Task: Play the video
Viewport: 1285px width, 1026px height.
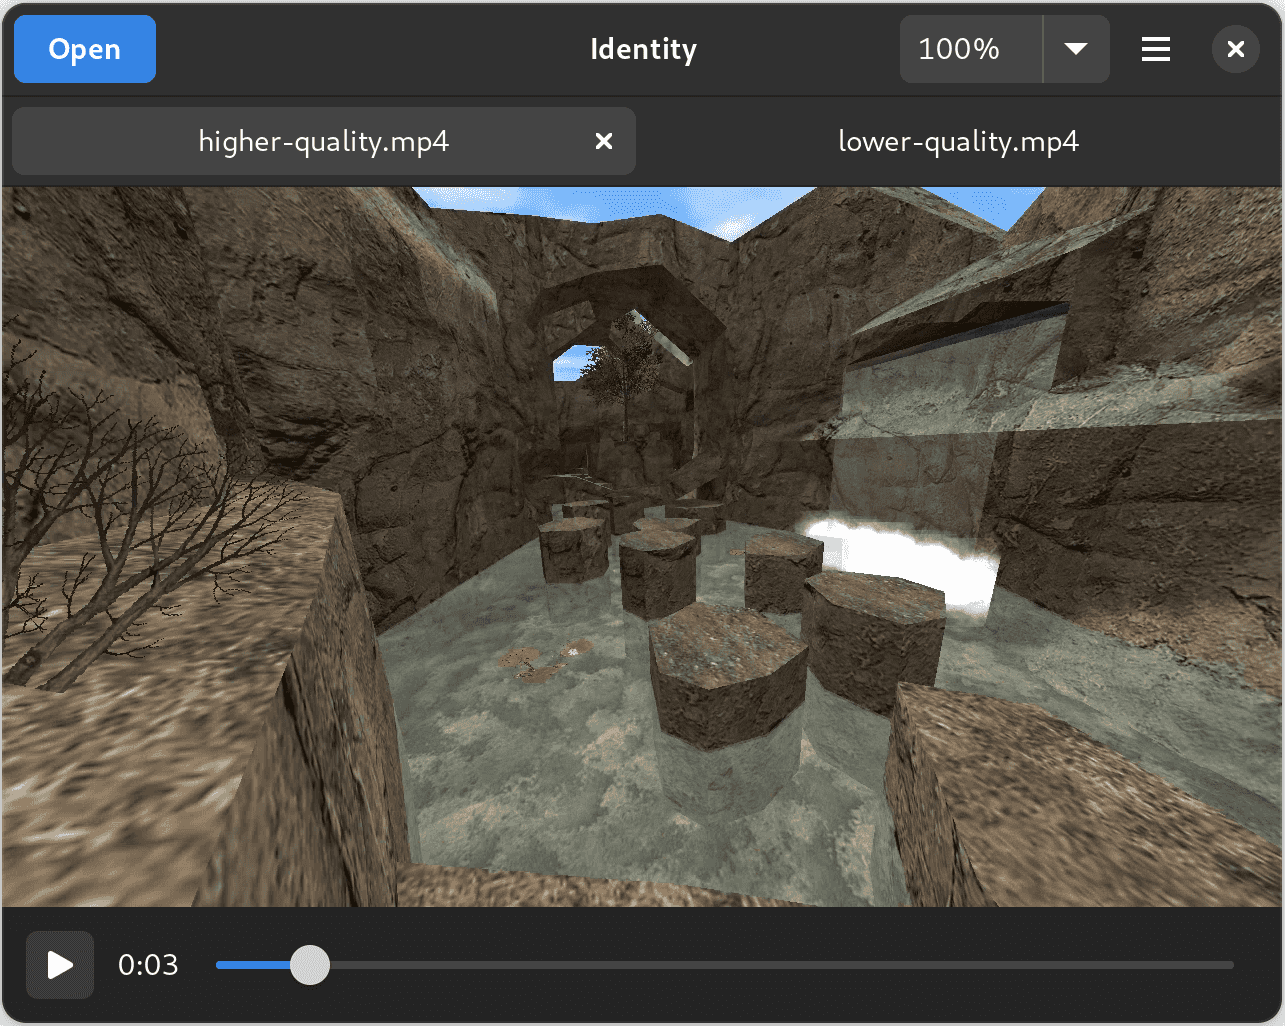Action: click(x=60, y=965)
